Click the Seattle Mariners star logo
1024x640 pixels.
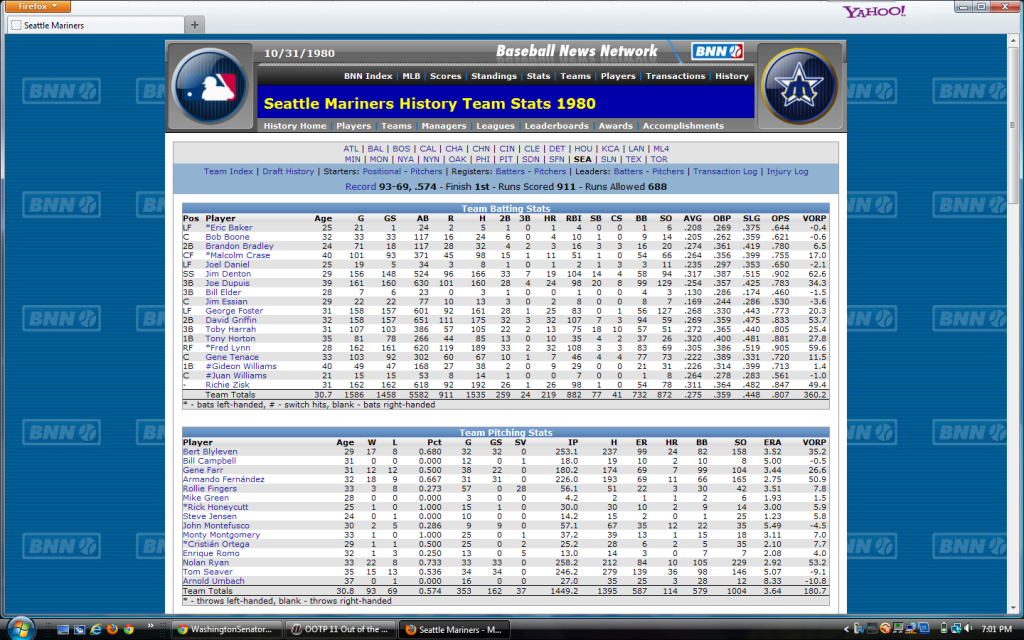[799, 86]
